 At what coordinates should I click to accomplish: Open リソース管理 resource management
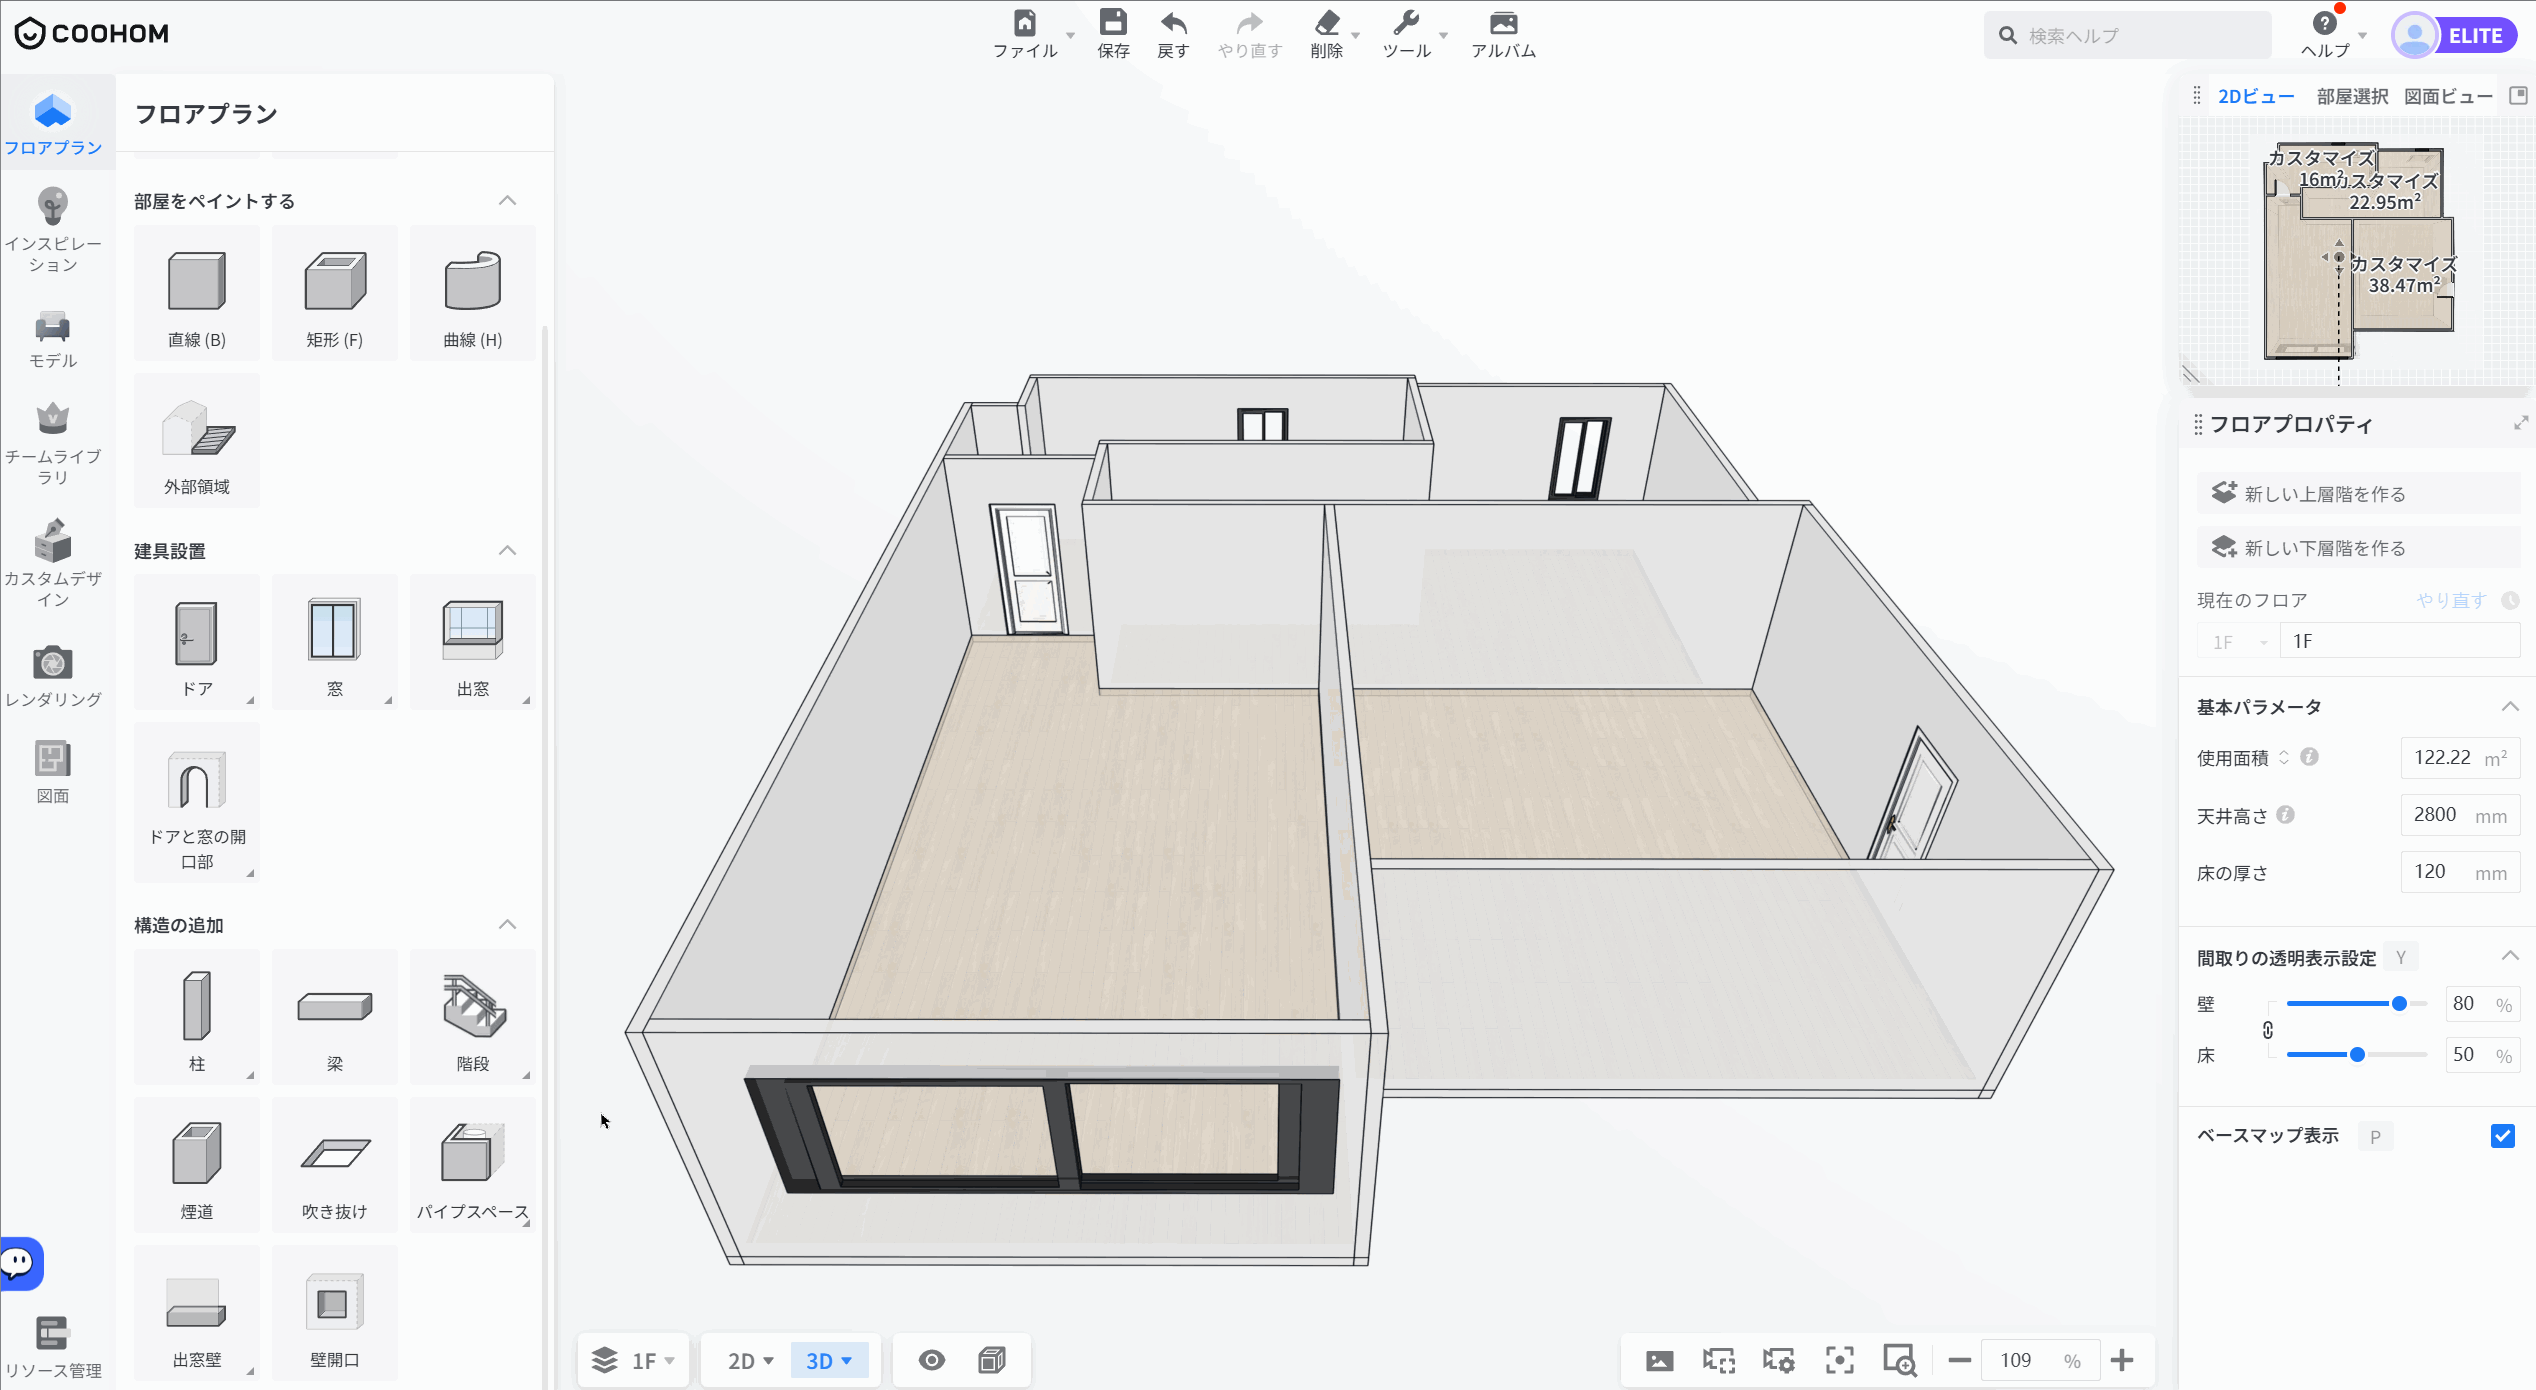53,1348
